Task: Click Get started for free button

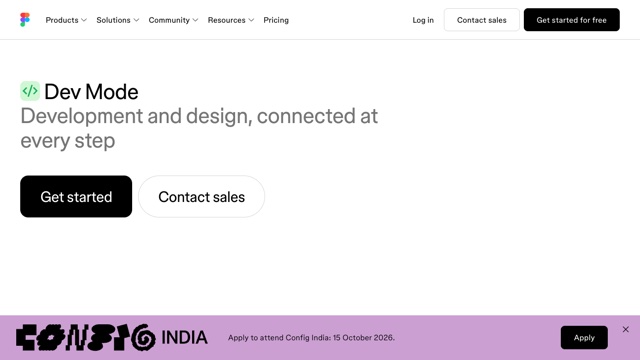Action: pyautogui.click(x=571, y=20)
